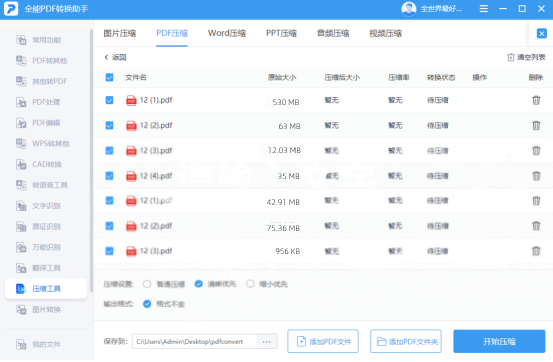The width and height of the screenshot is (553, 362).
Task: Choose the 缩小优先 compression option
Action: pos(250,284)
